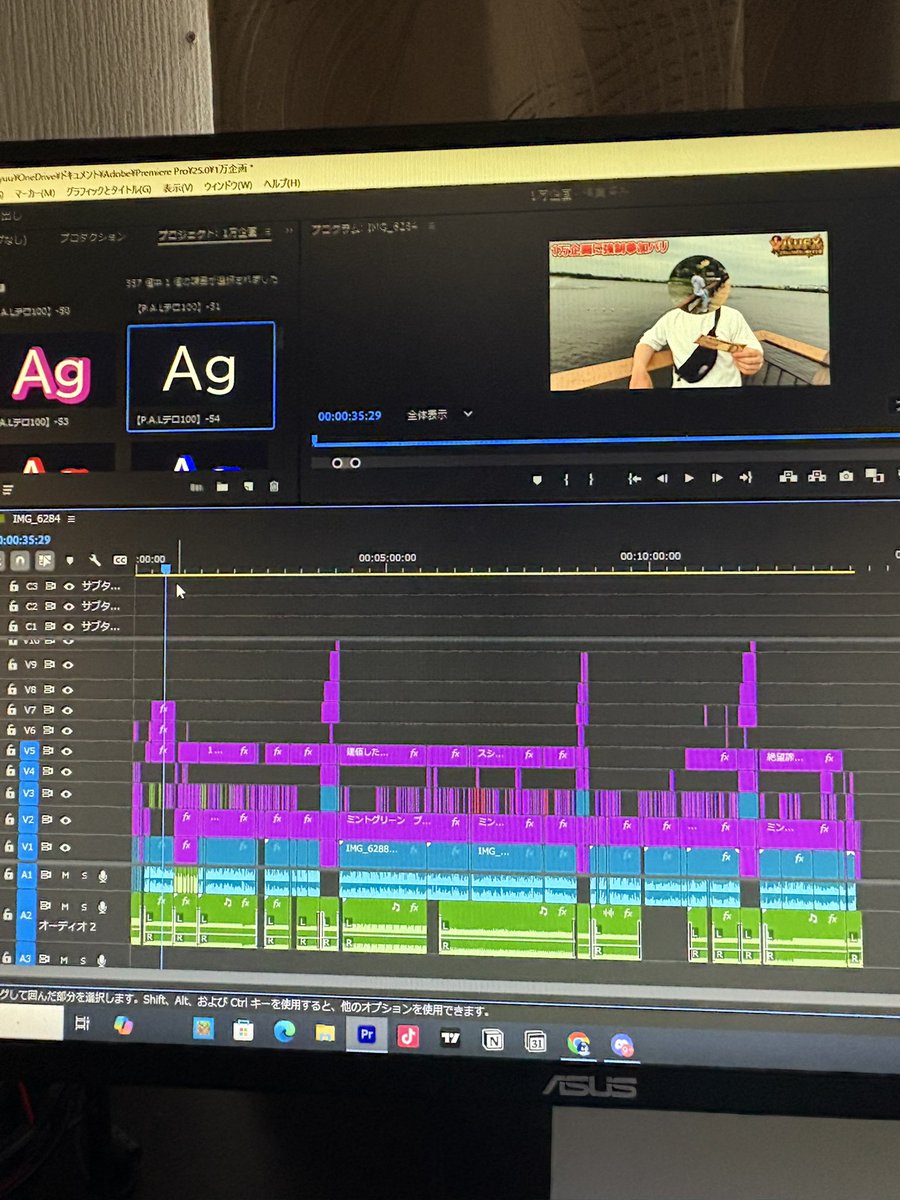Open 表示(V) menu
This screenshot has width=900, height=1200.
point(178,187)
